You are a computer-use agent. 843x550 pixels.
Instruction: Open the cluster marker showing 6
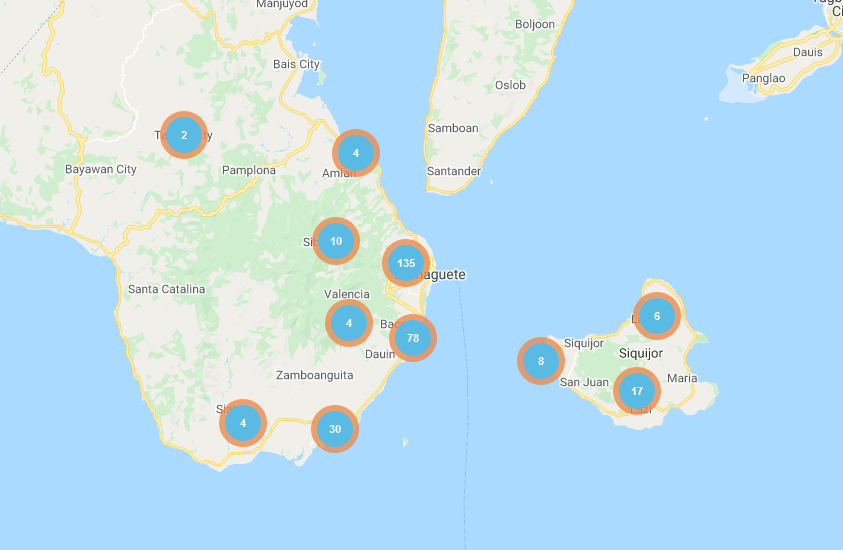coord(657,316)
